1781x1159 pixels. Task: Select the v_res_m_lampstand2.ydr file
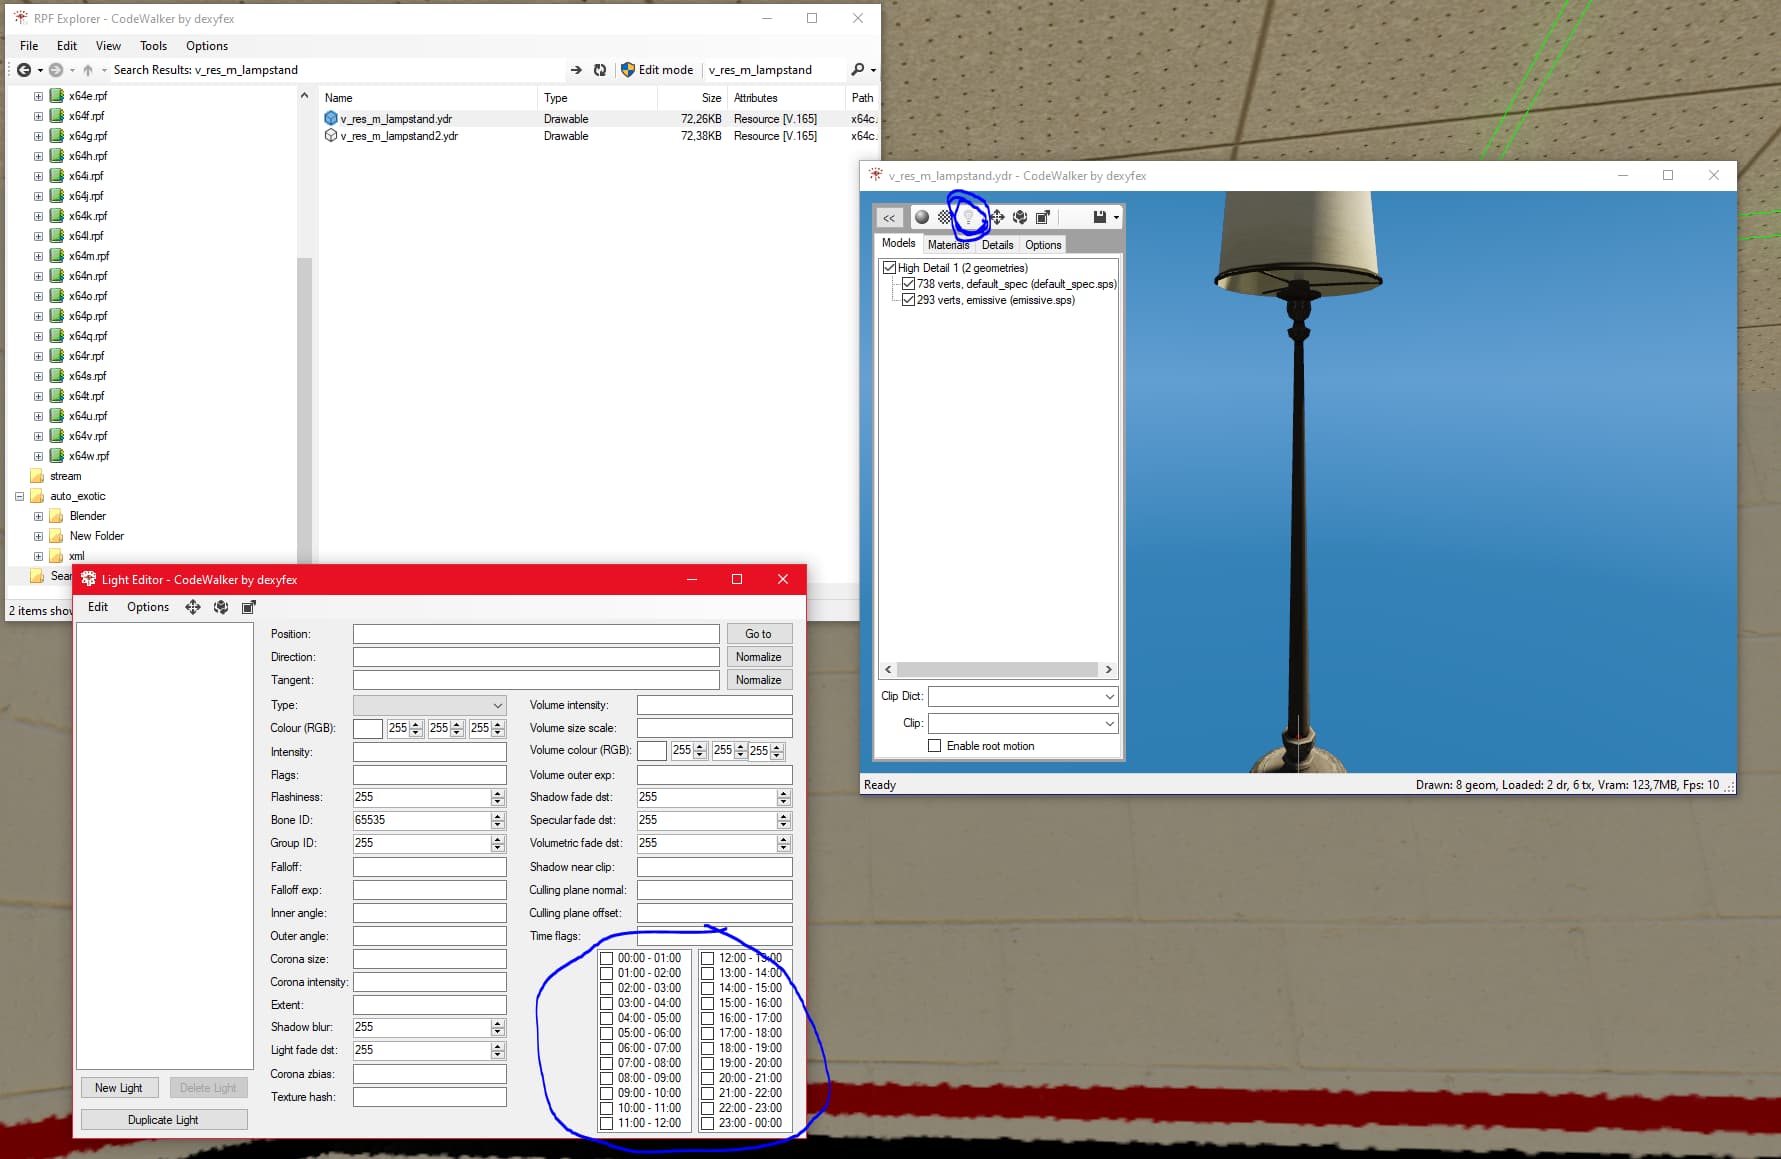pyautogui.click(x=399, y=136)
